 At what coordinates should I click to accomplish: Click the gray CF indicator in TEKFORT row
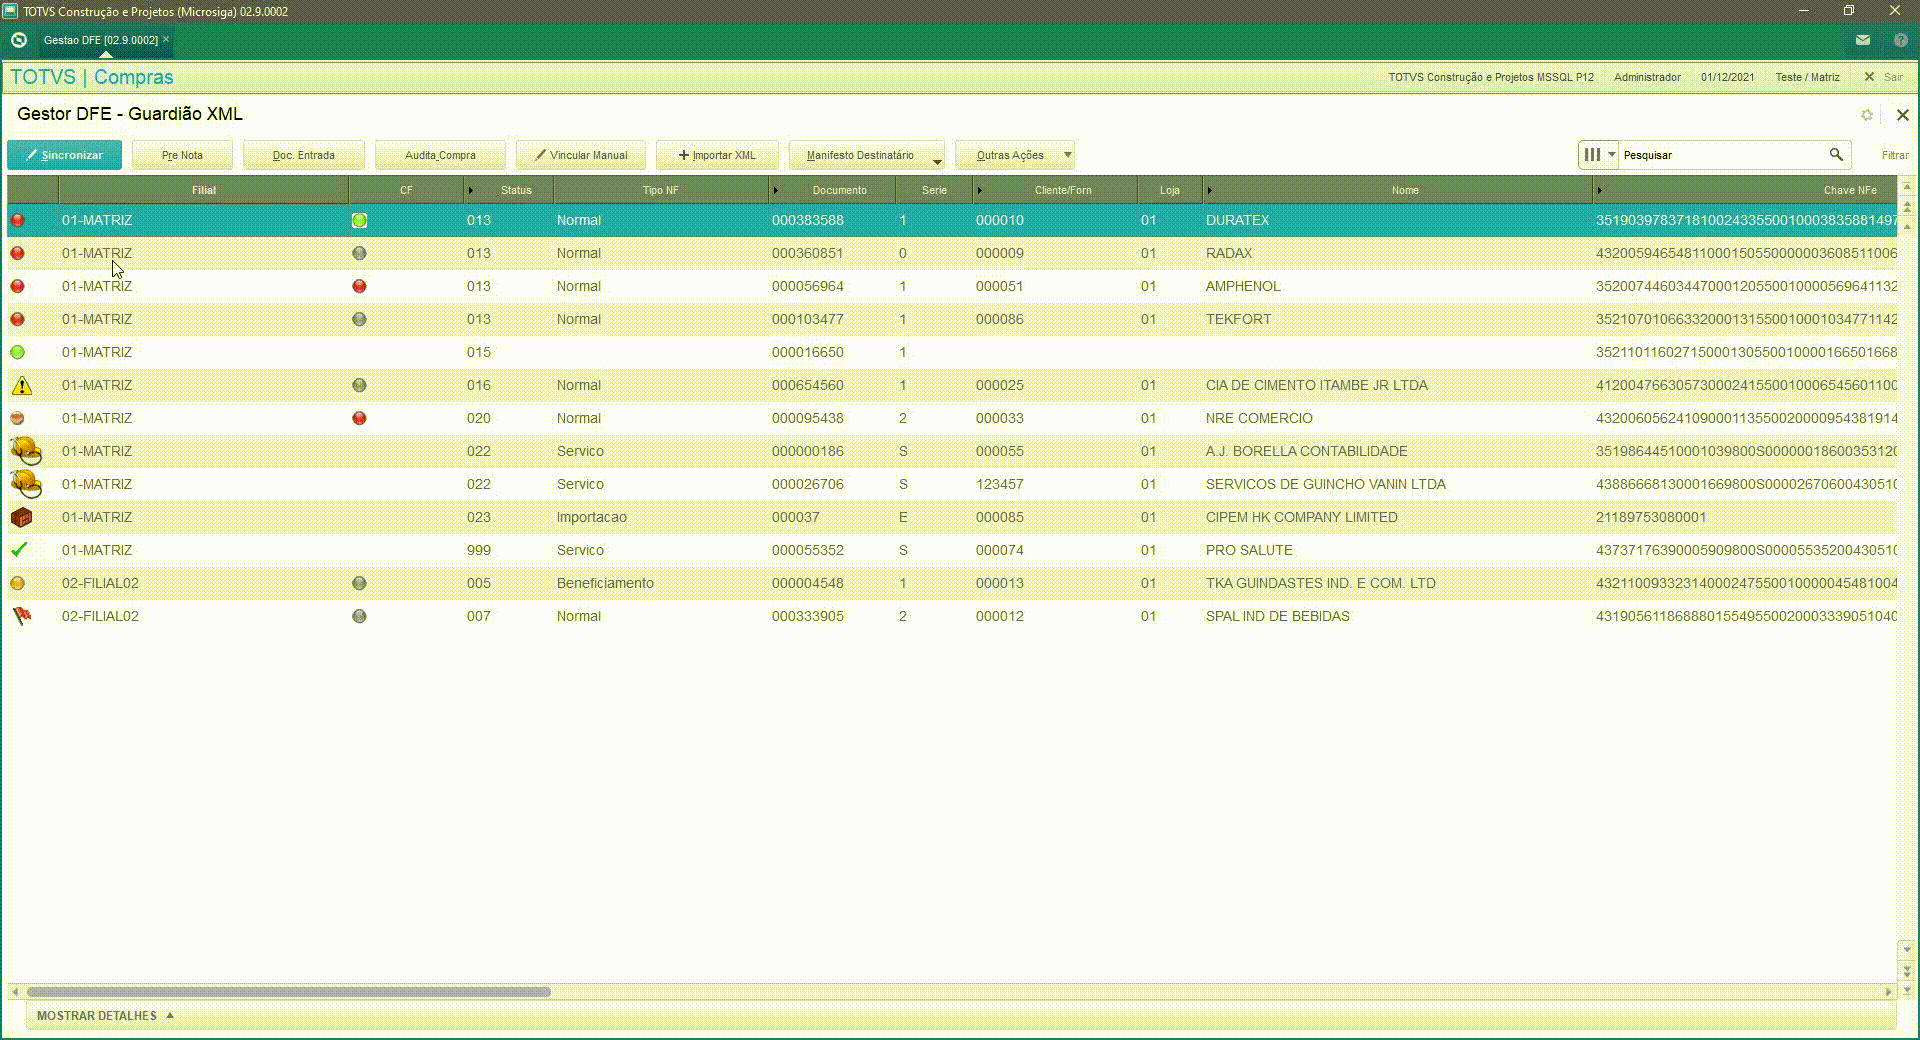(359, 319)
